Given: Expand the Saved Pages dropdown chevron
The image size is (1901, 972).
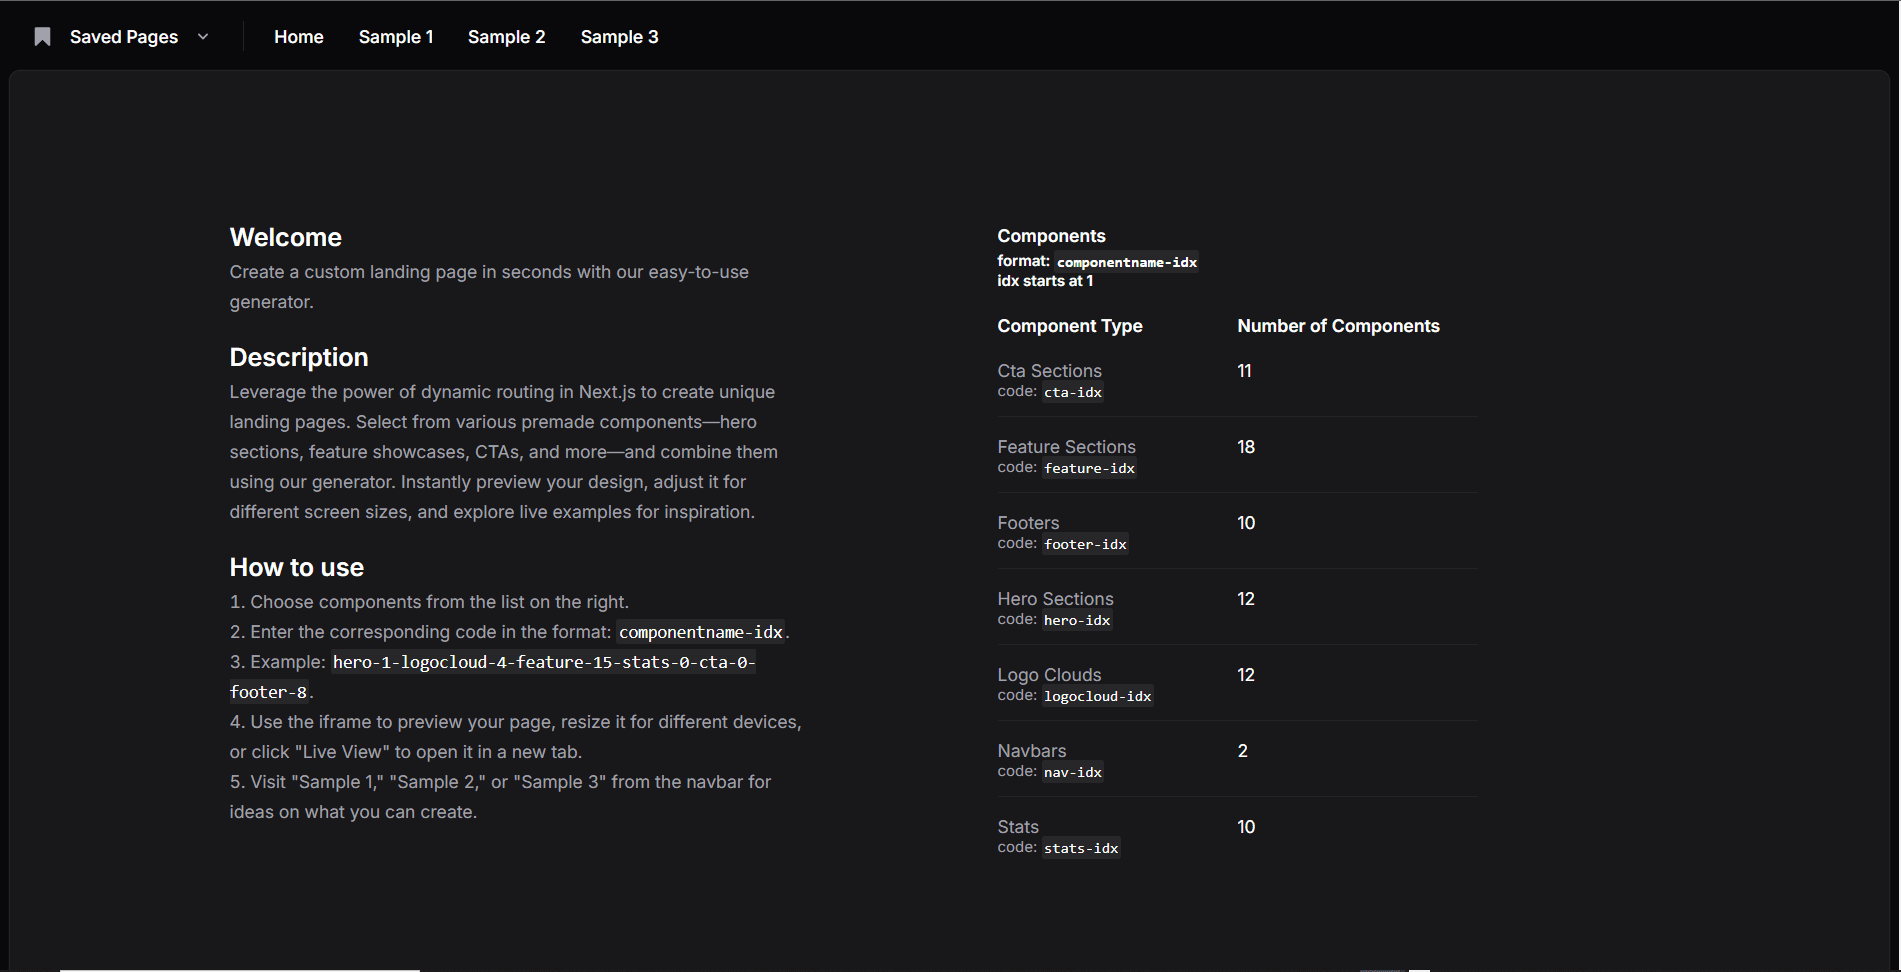Looking at the screenshot, I should (203, 37).
